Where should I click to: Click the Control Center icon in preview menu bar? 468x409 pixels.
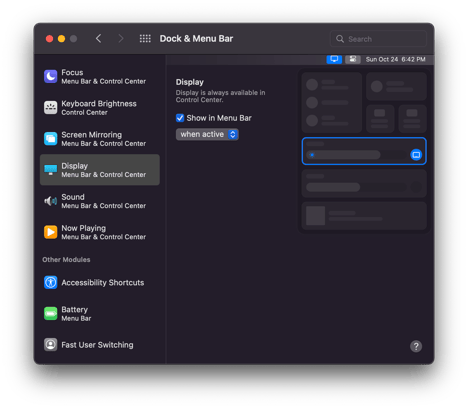coord(353,59)
